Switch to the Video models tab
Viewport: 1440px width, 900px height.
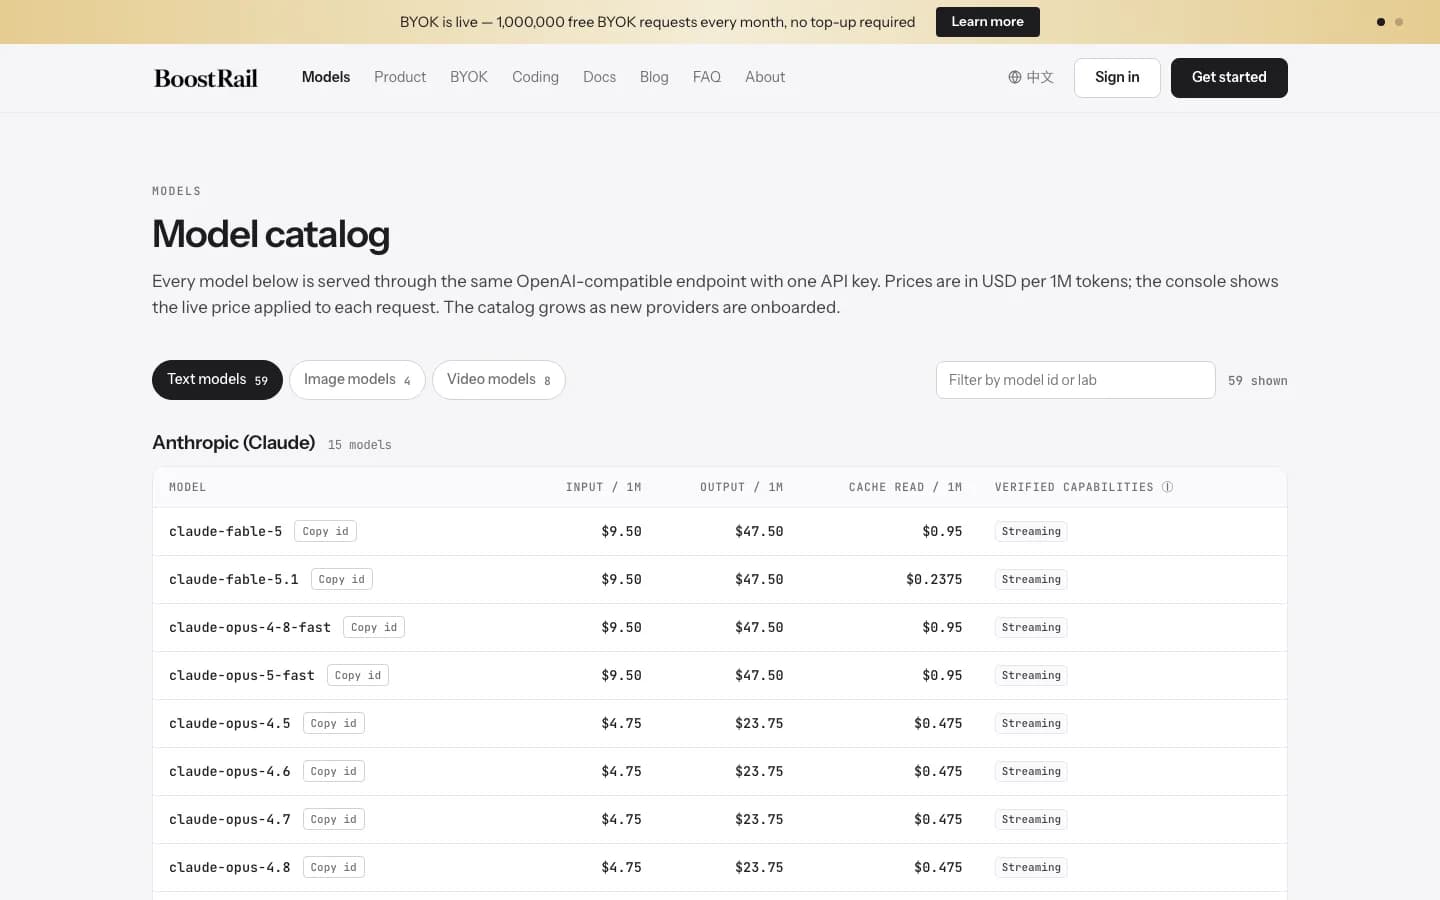pos(499,380)
